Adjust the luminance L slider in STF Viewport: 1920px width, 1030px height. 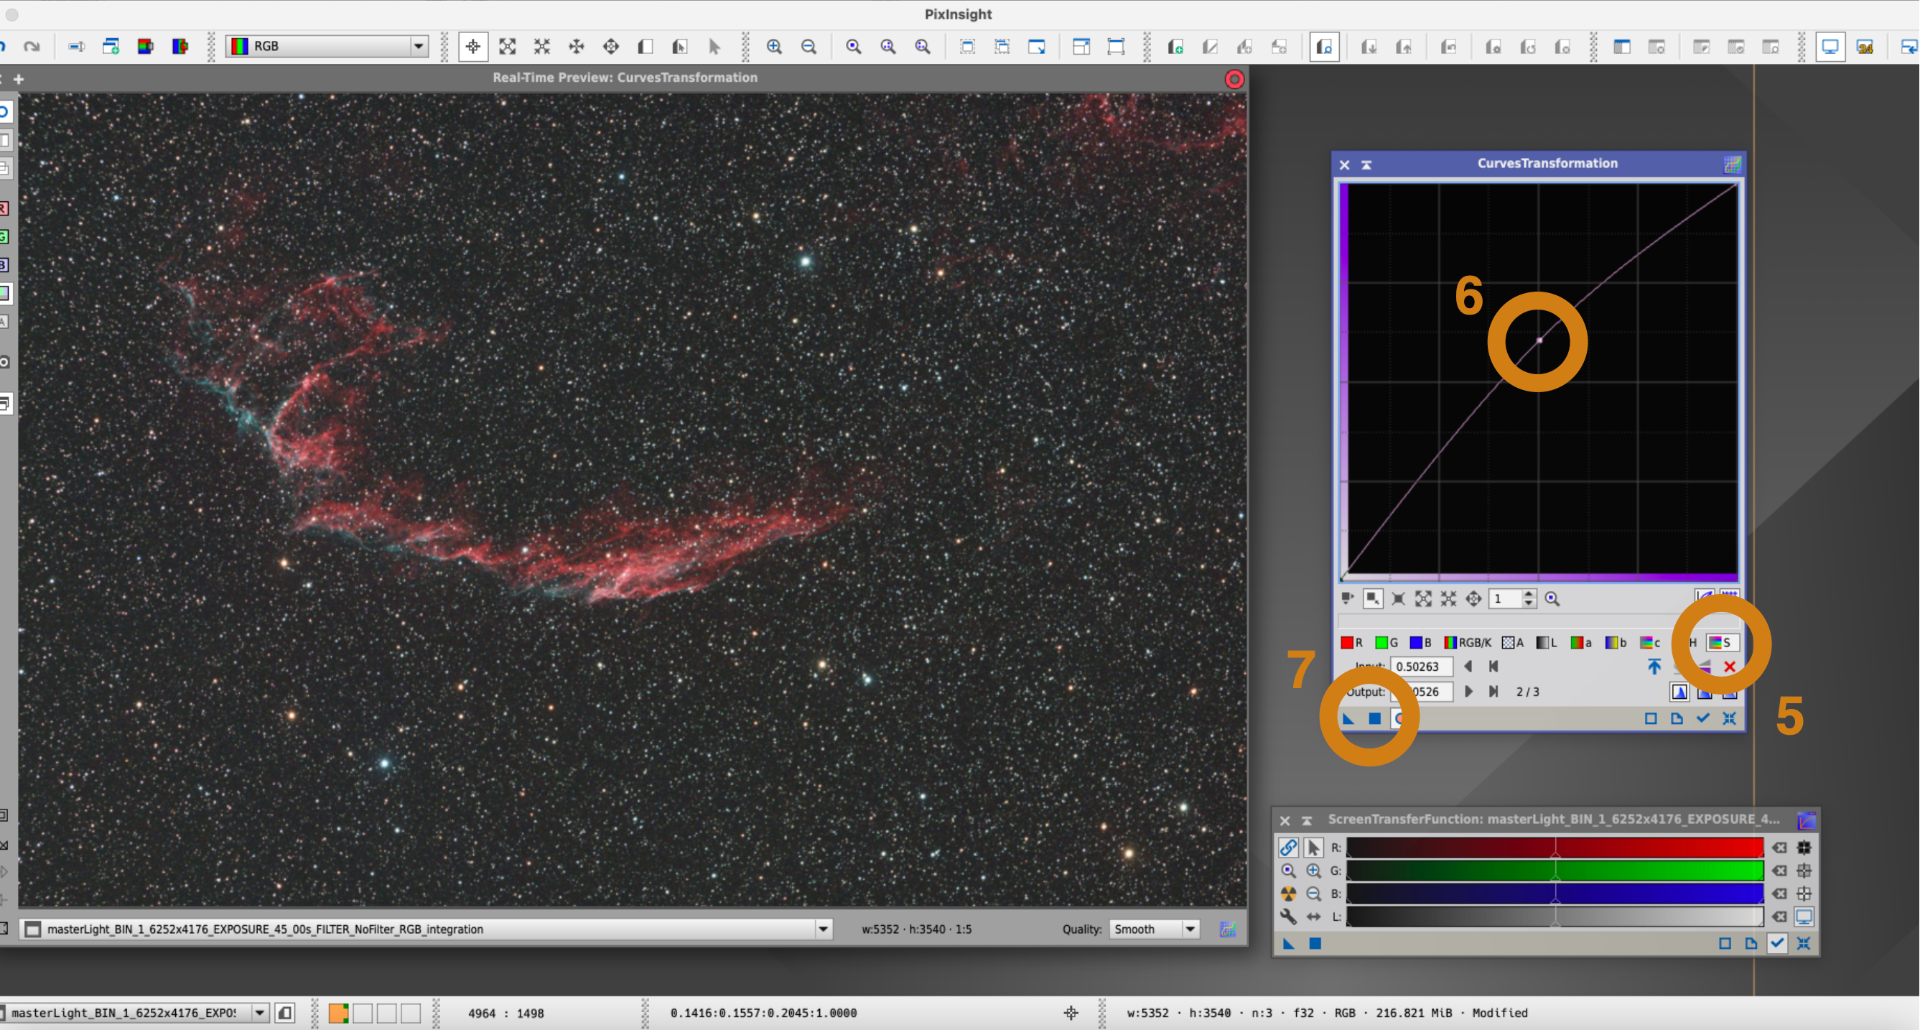[x=1555, y=917]
